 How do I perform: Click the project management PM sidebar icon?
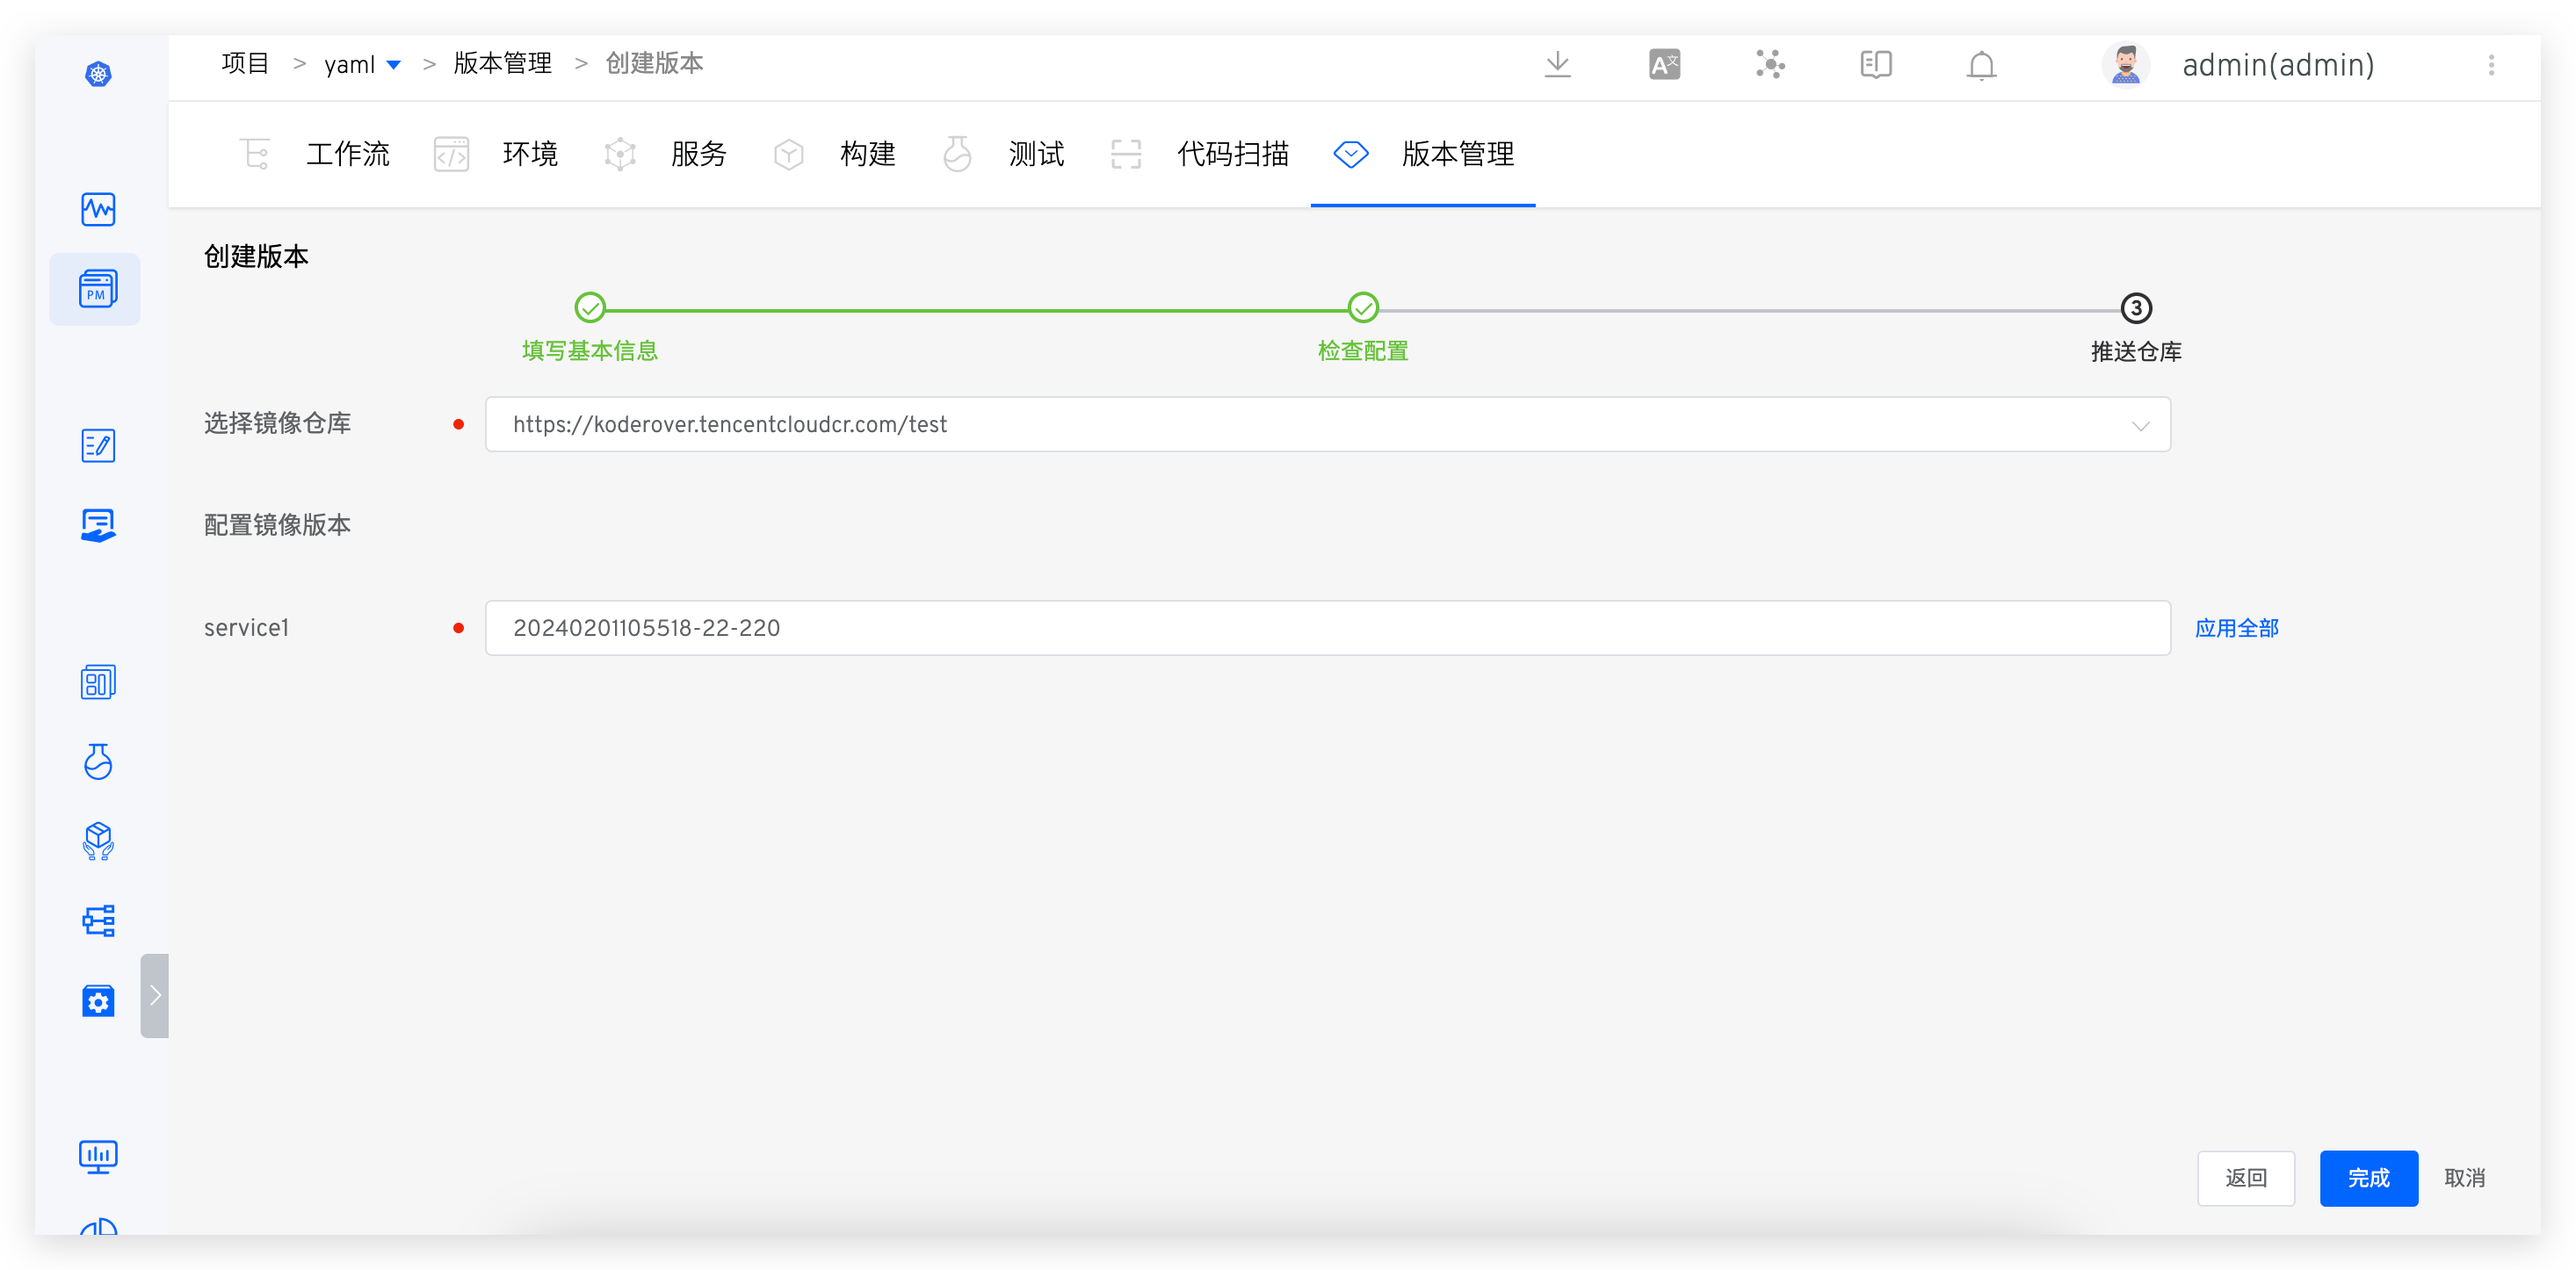97,289
